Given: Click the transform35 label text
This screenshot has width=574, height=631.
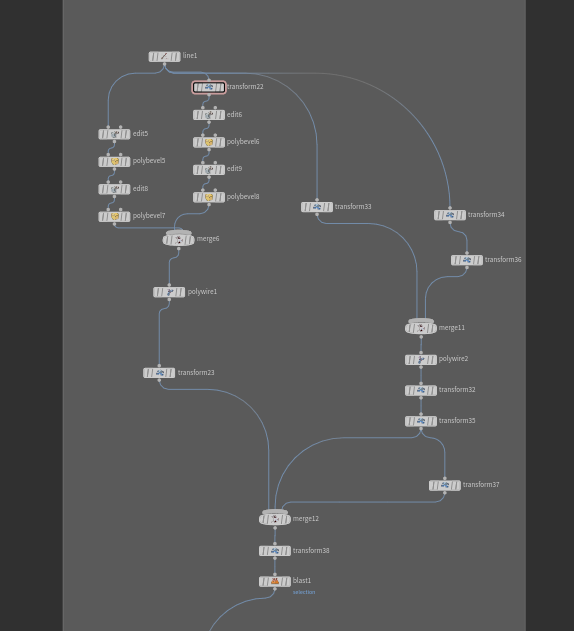Looking at the screenshot, I should [457, 421].
